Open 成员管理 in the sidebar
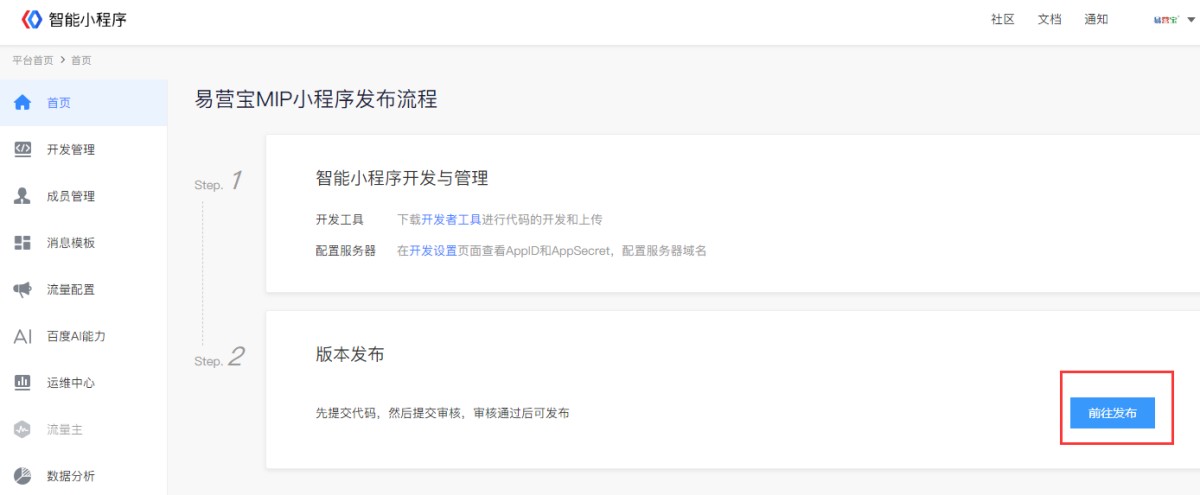Image resolution: width=1200 pixels, height=495 pixels. pyautogui.click(x=84, y=196)
